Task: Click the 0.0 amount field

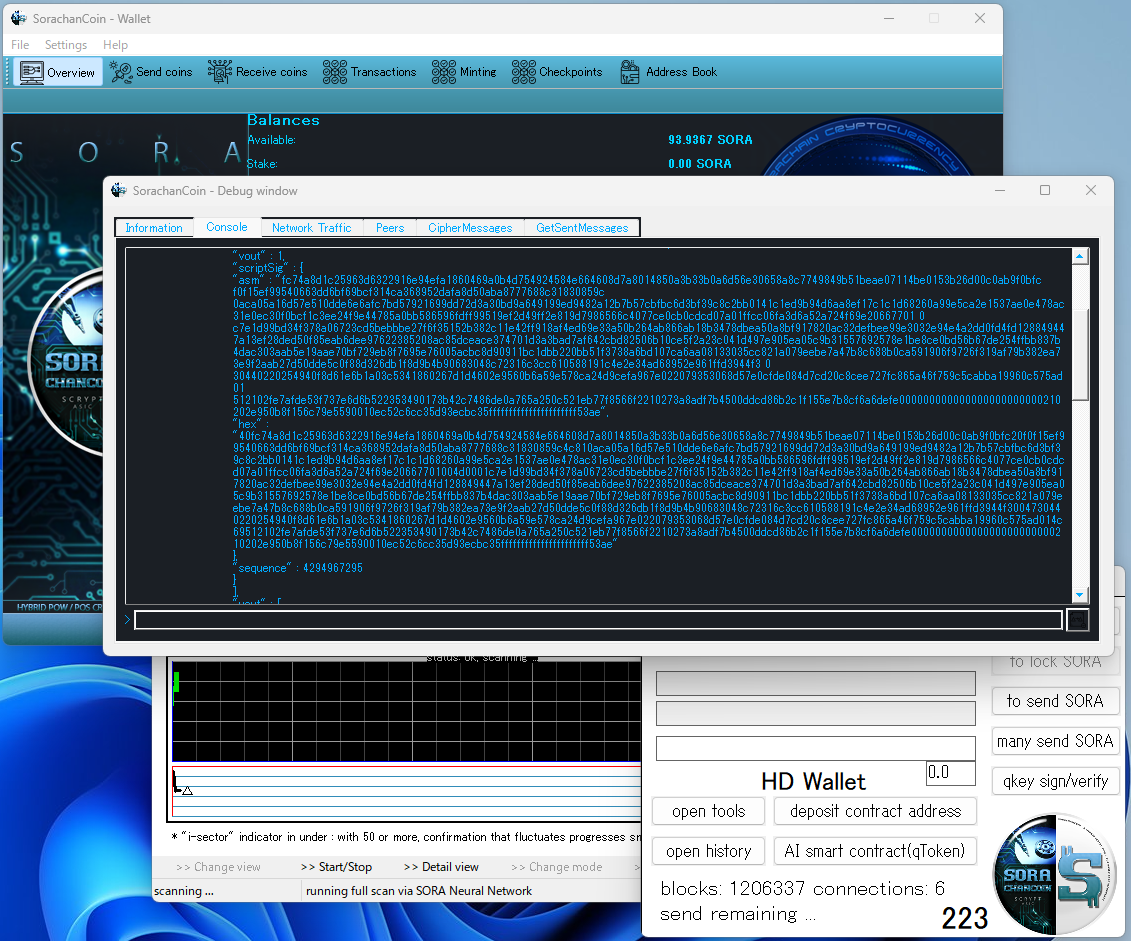Action: (951, 773)
